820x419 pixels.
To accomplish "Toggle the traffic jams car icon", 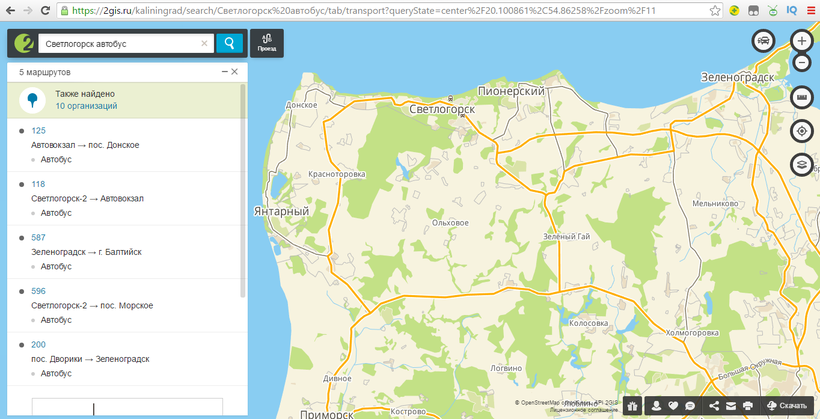I will (763, 41).
